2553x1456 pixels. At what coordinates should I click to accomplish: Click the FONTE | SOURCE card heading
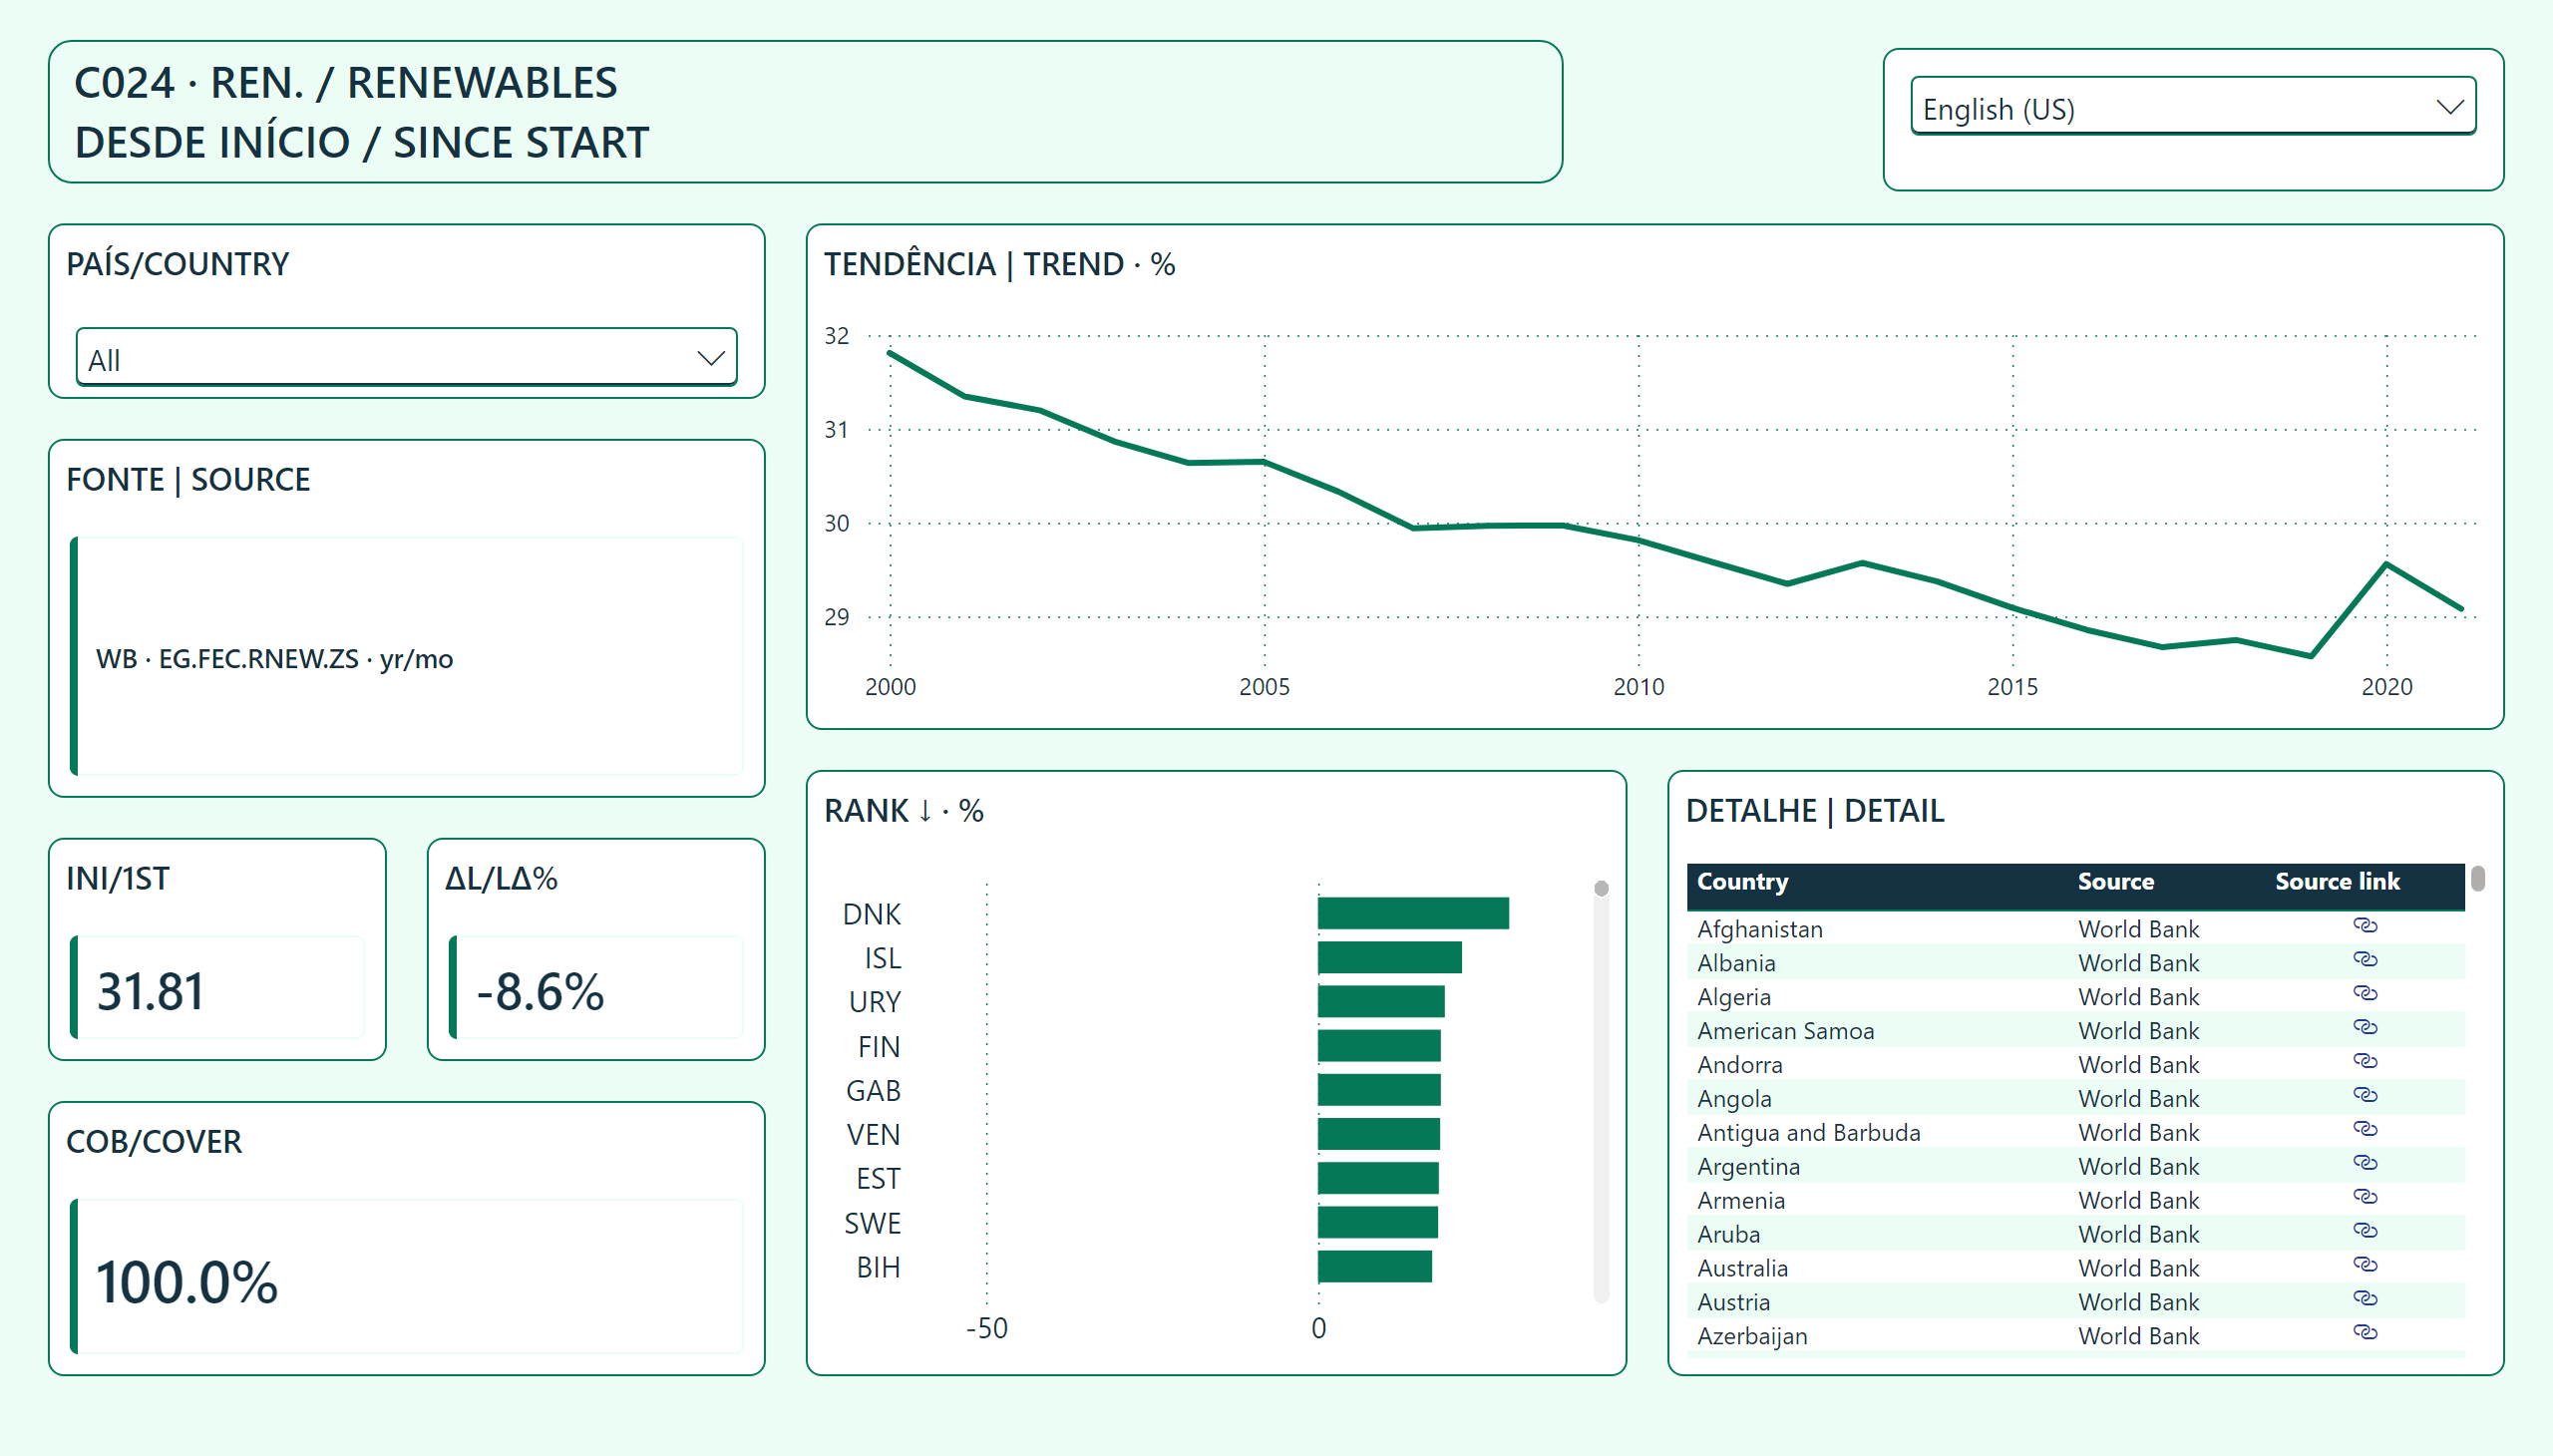coord(188,480)
